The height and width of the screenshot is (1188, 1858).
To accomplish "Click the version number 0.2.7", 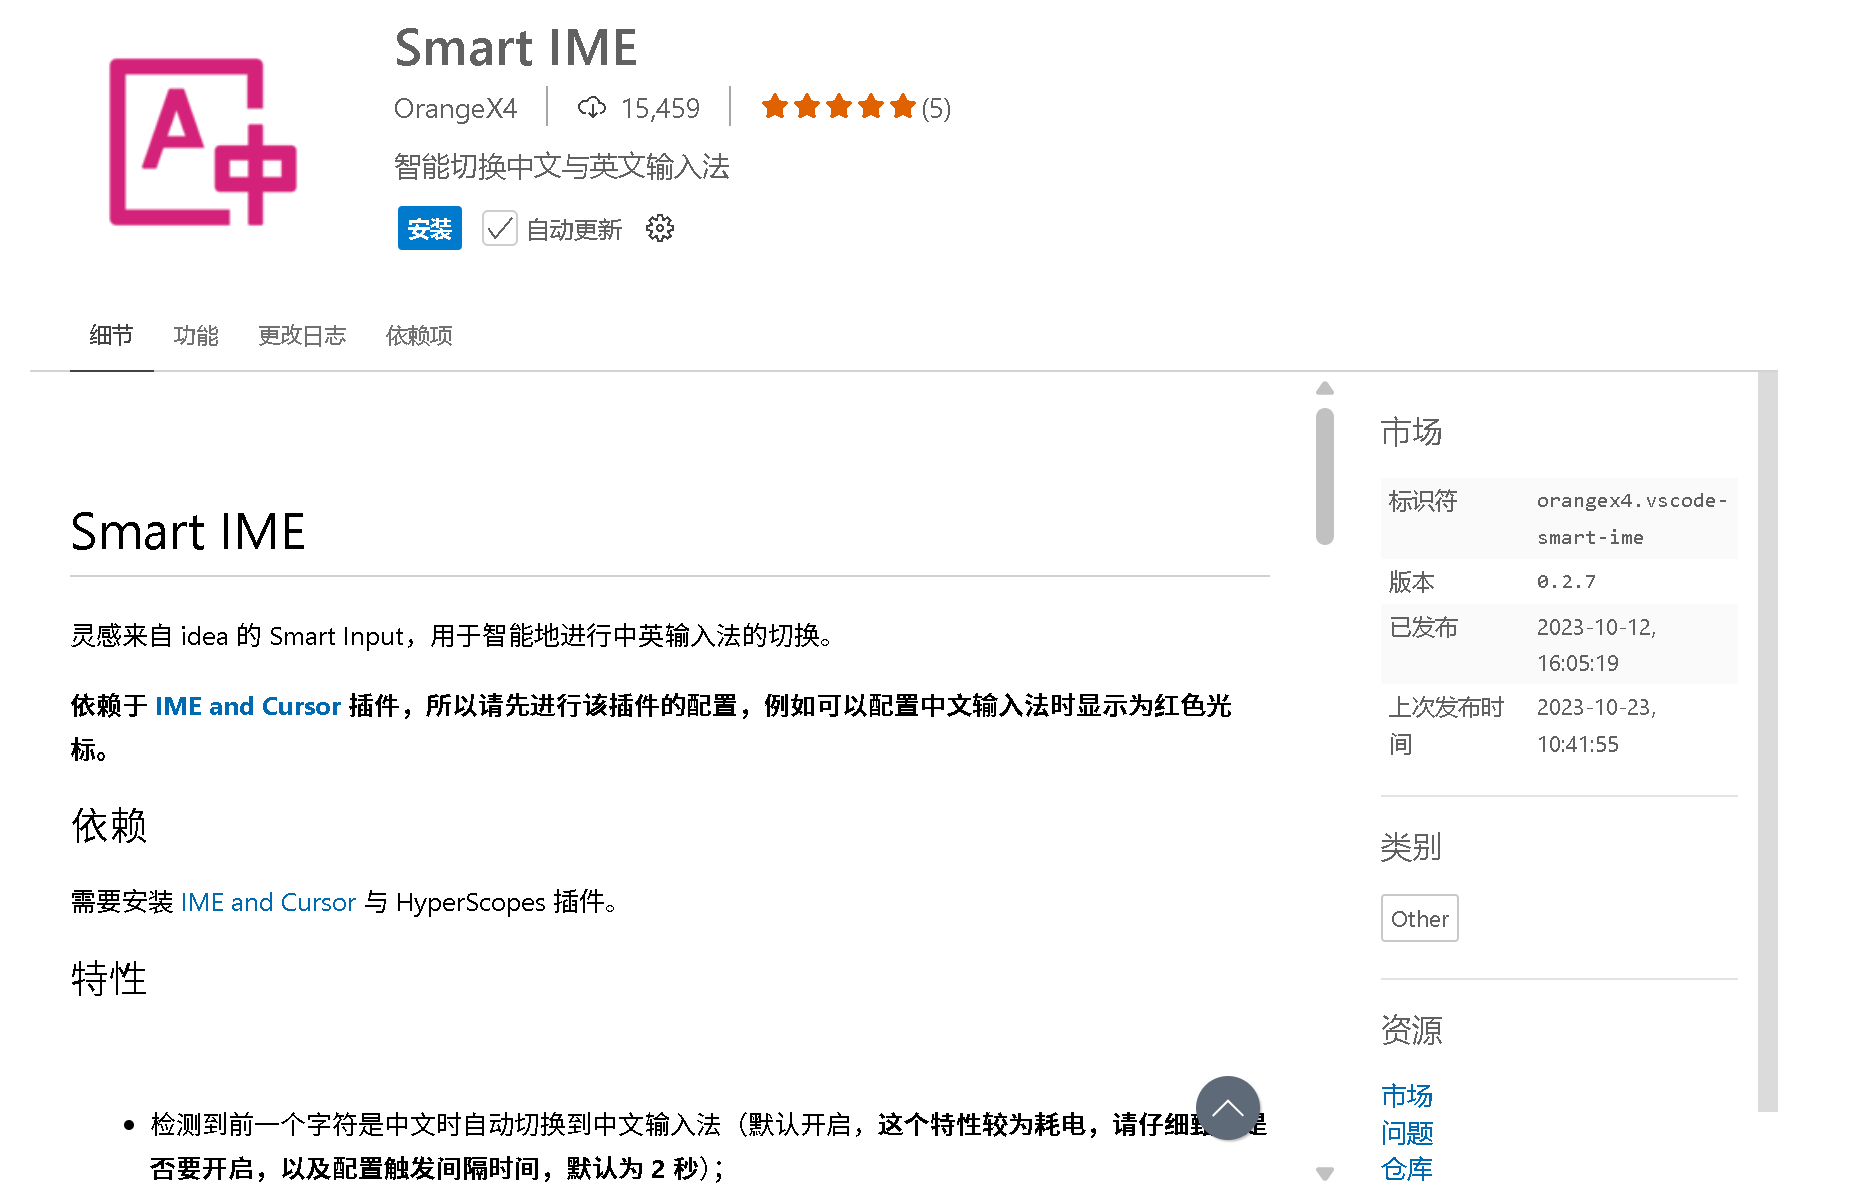I will click(x=1566, y=582).
